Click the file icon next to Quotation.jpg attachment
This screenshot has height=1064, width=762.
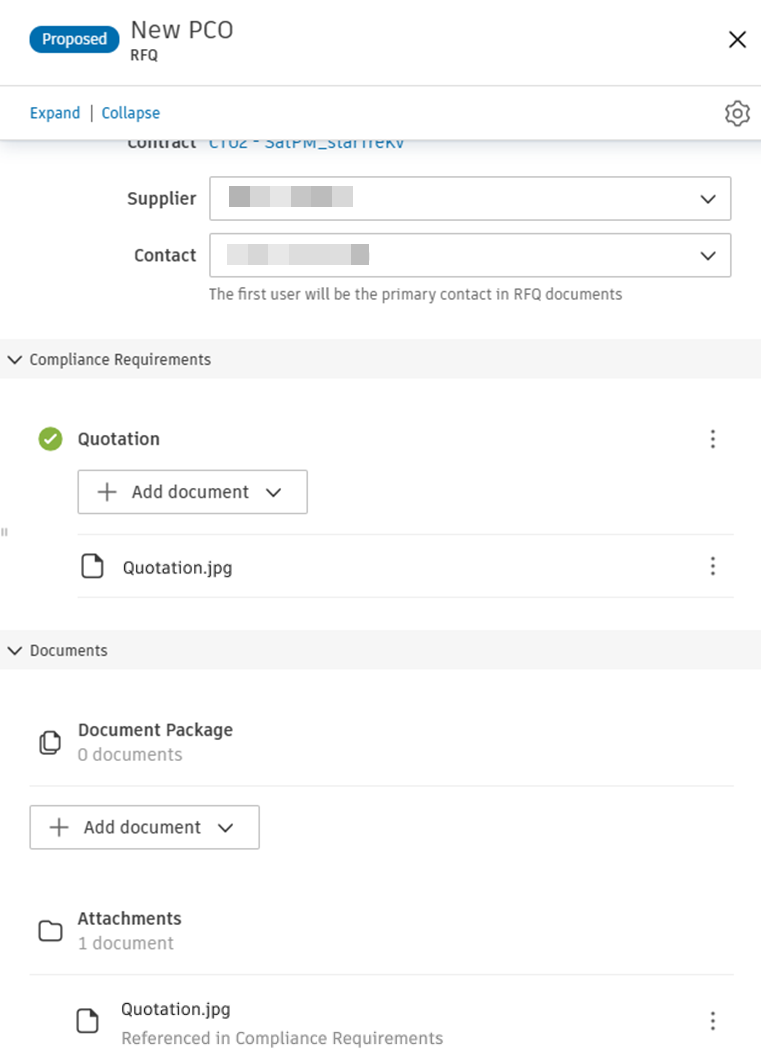pyautogui.click(x=87, y=1020)
